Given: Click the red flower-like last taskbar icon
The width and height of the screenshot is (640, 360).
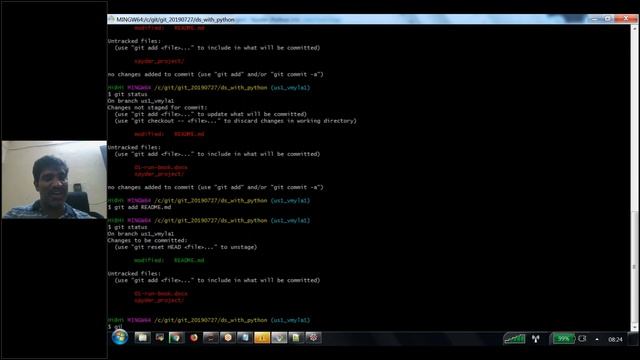Looking at the screenshot, I should (313, 338).
